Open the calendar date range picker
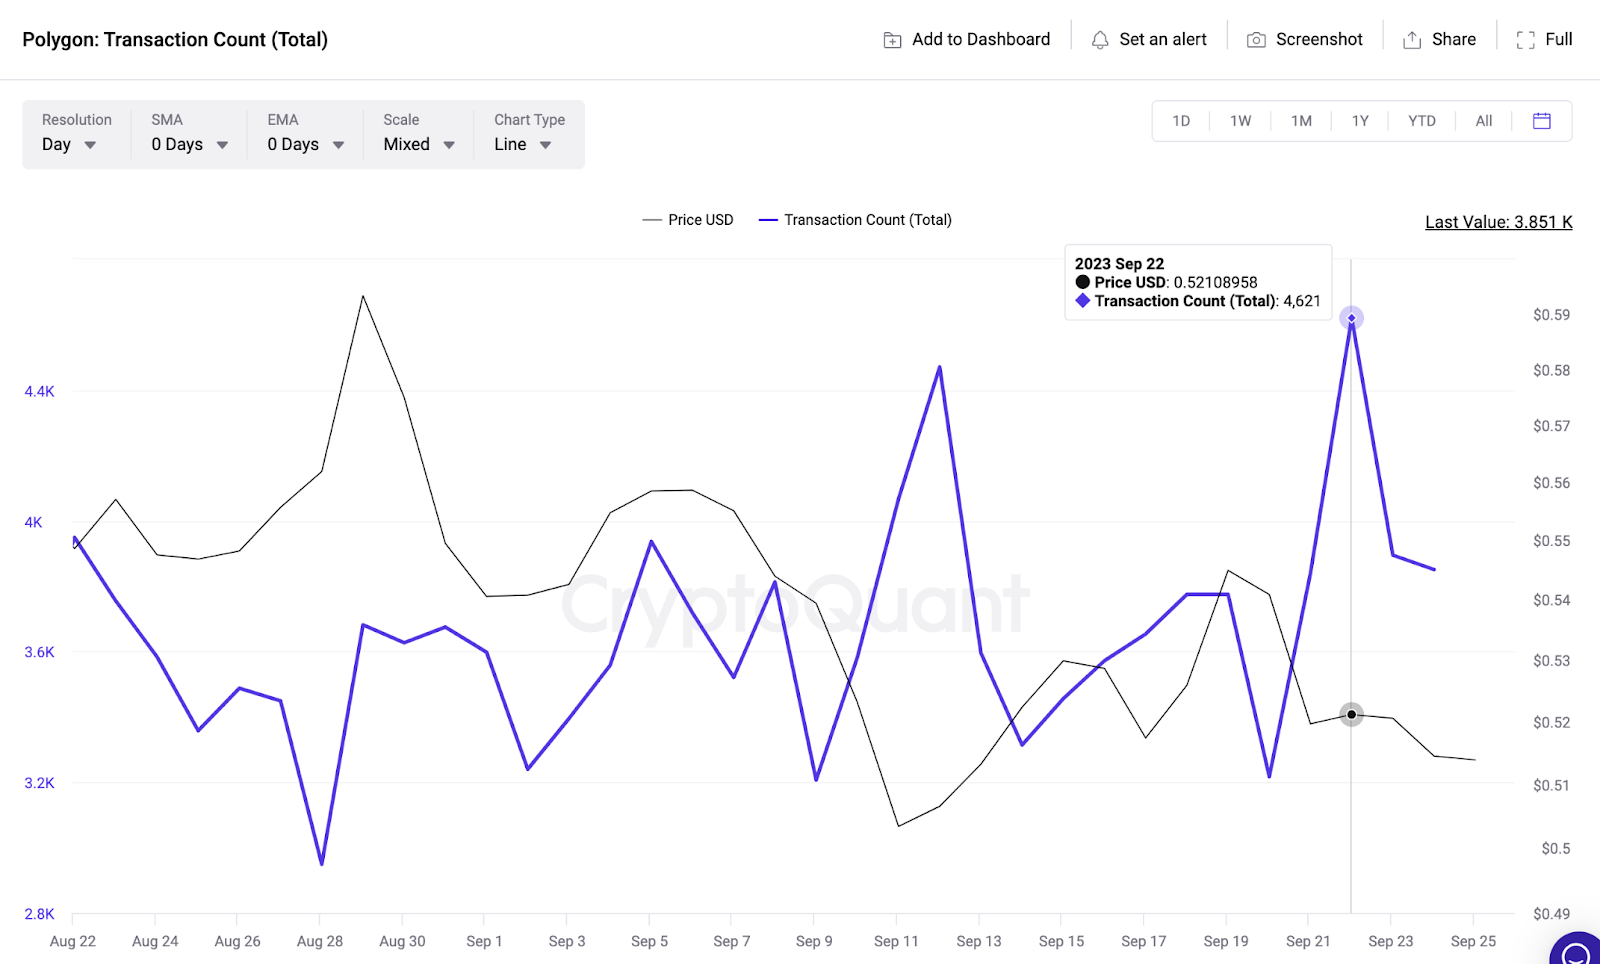1600x964 pixels. [1541, 121]
